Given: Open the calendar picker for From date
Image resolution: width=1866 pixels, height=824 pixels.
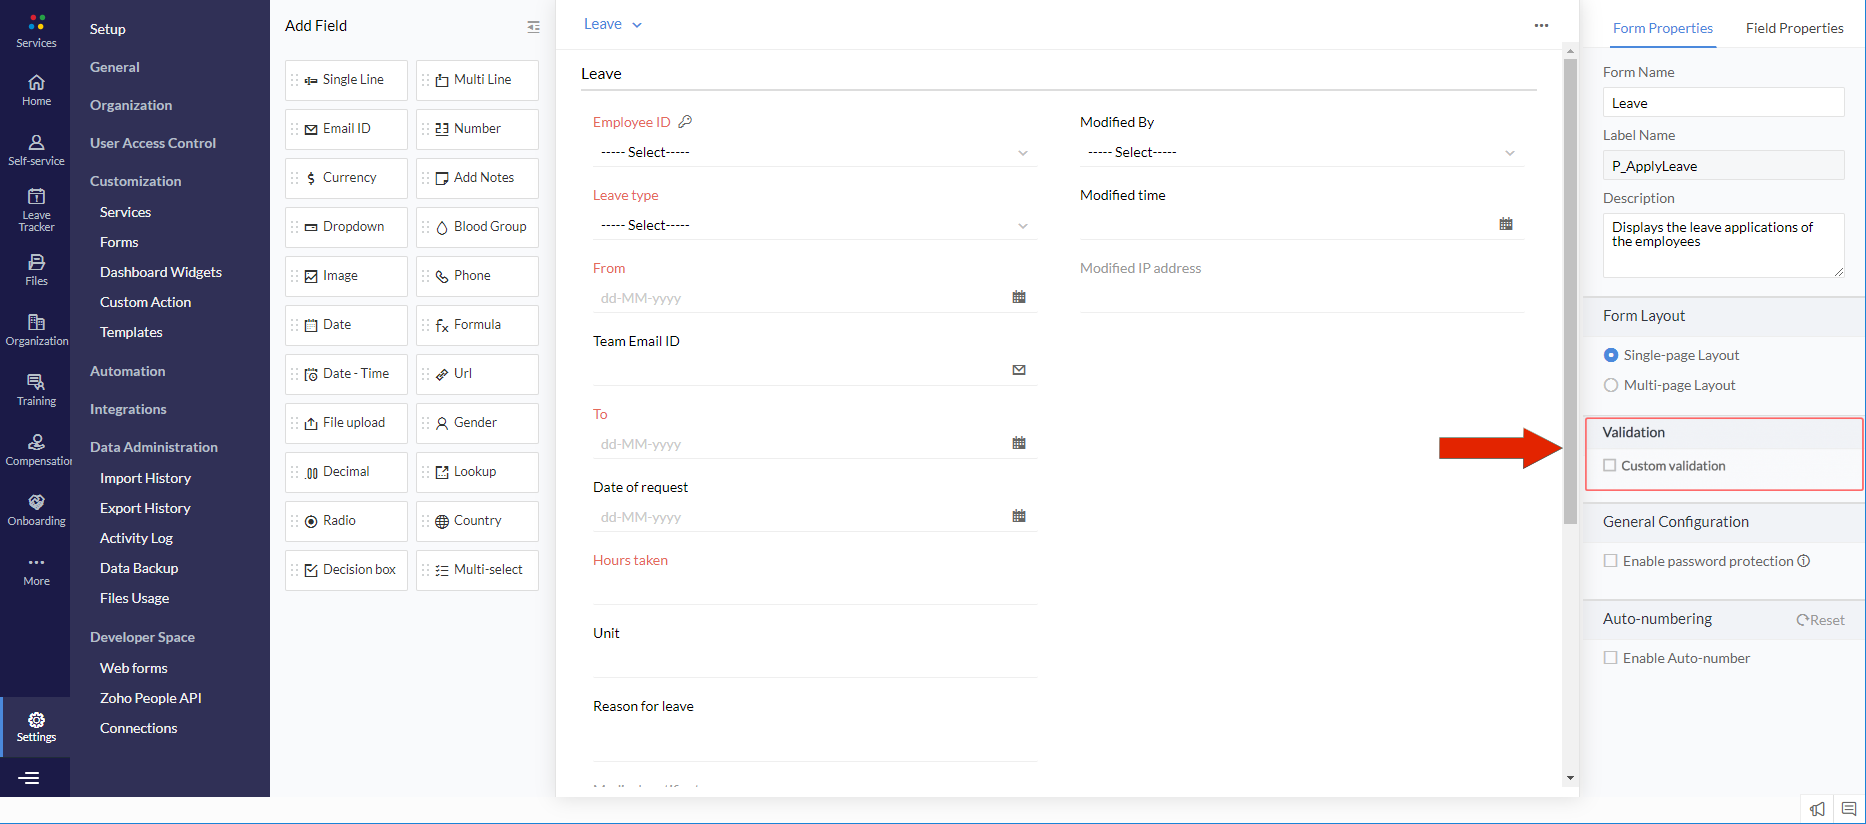Looking at the screenshot, I should (1018, 297).
